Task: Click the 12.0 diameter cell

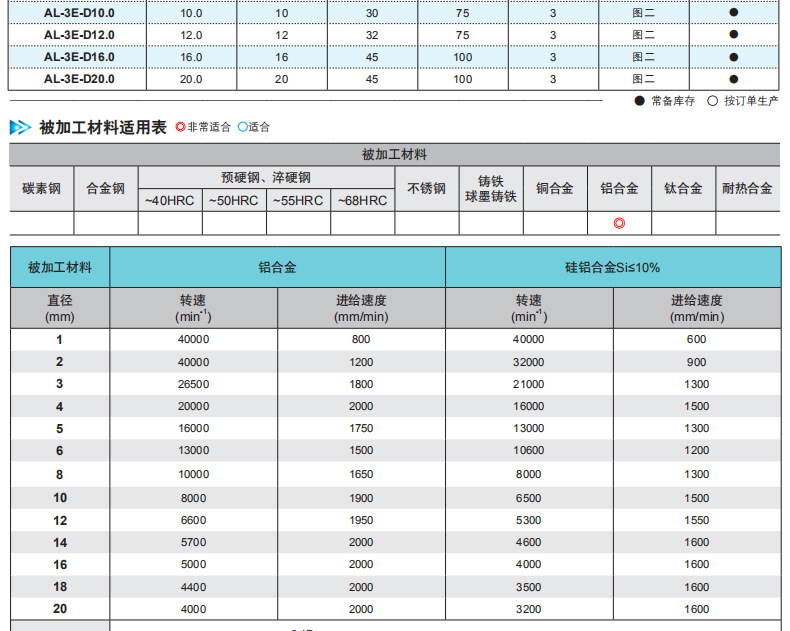Action: point(191,35)
